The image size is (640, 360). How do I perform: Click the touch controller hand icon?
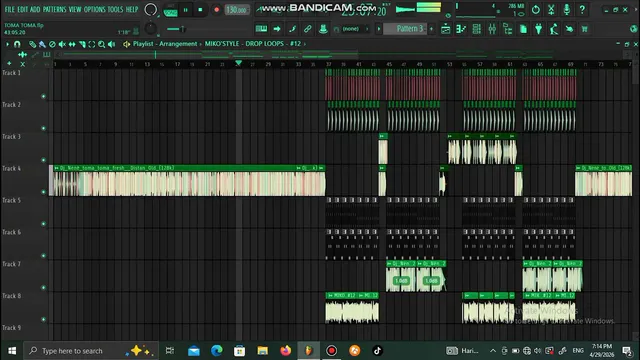tap(569, 29)
